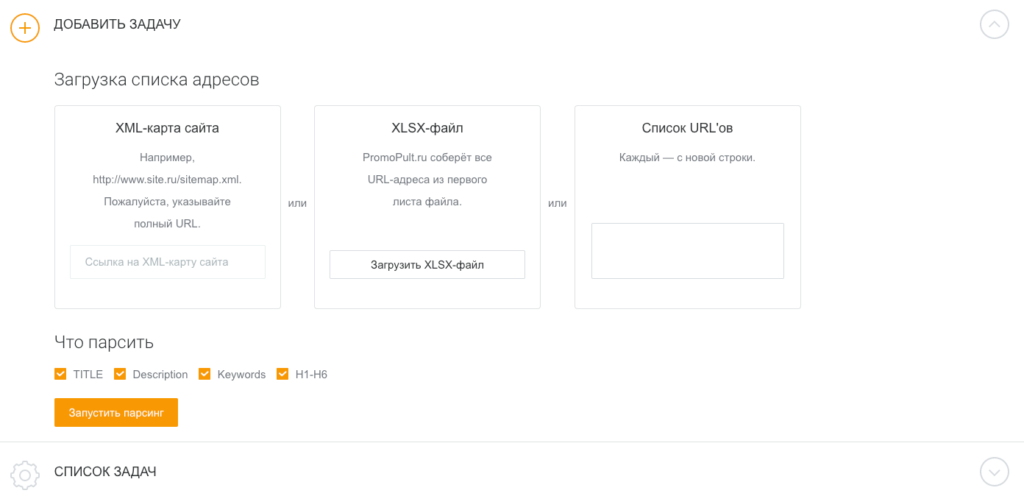Click the Что парсить heading
Screen dimensions: 1024x496
click(x=104, y=342)
